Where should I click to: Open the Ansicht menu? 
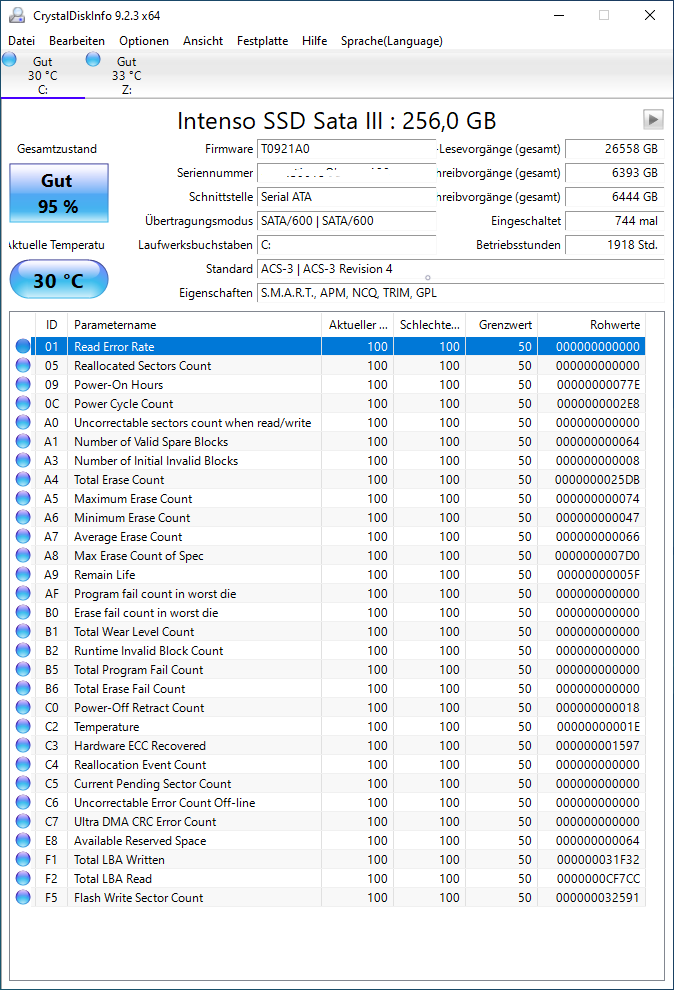click(x=203, y=41)
